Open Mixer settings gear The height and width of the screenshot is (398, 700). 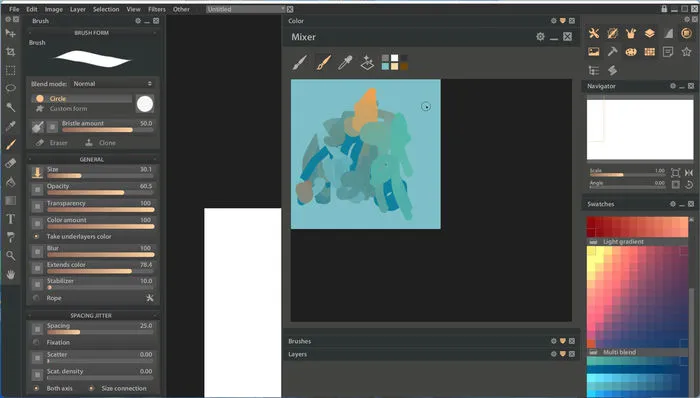point(540,37)
